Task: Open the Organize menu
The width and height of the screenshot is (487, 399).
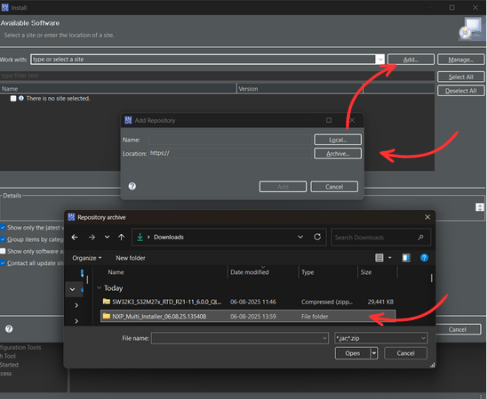Action: click(x=87, y=258)
